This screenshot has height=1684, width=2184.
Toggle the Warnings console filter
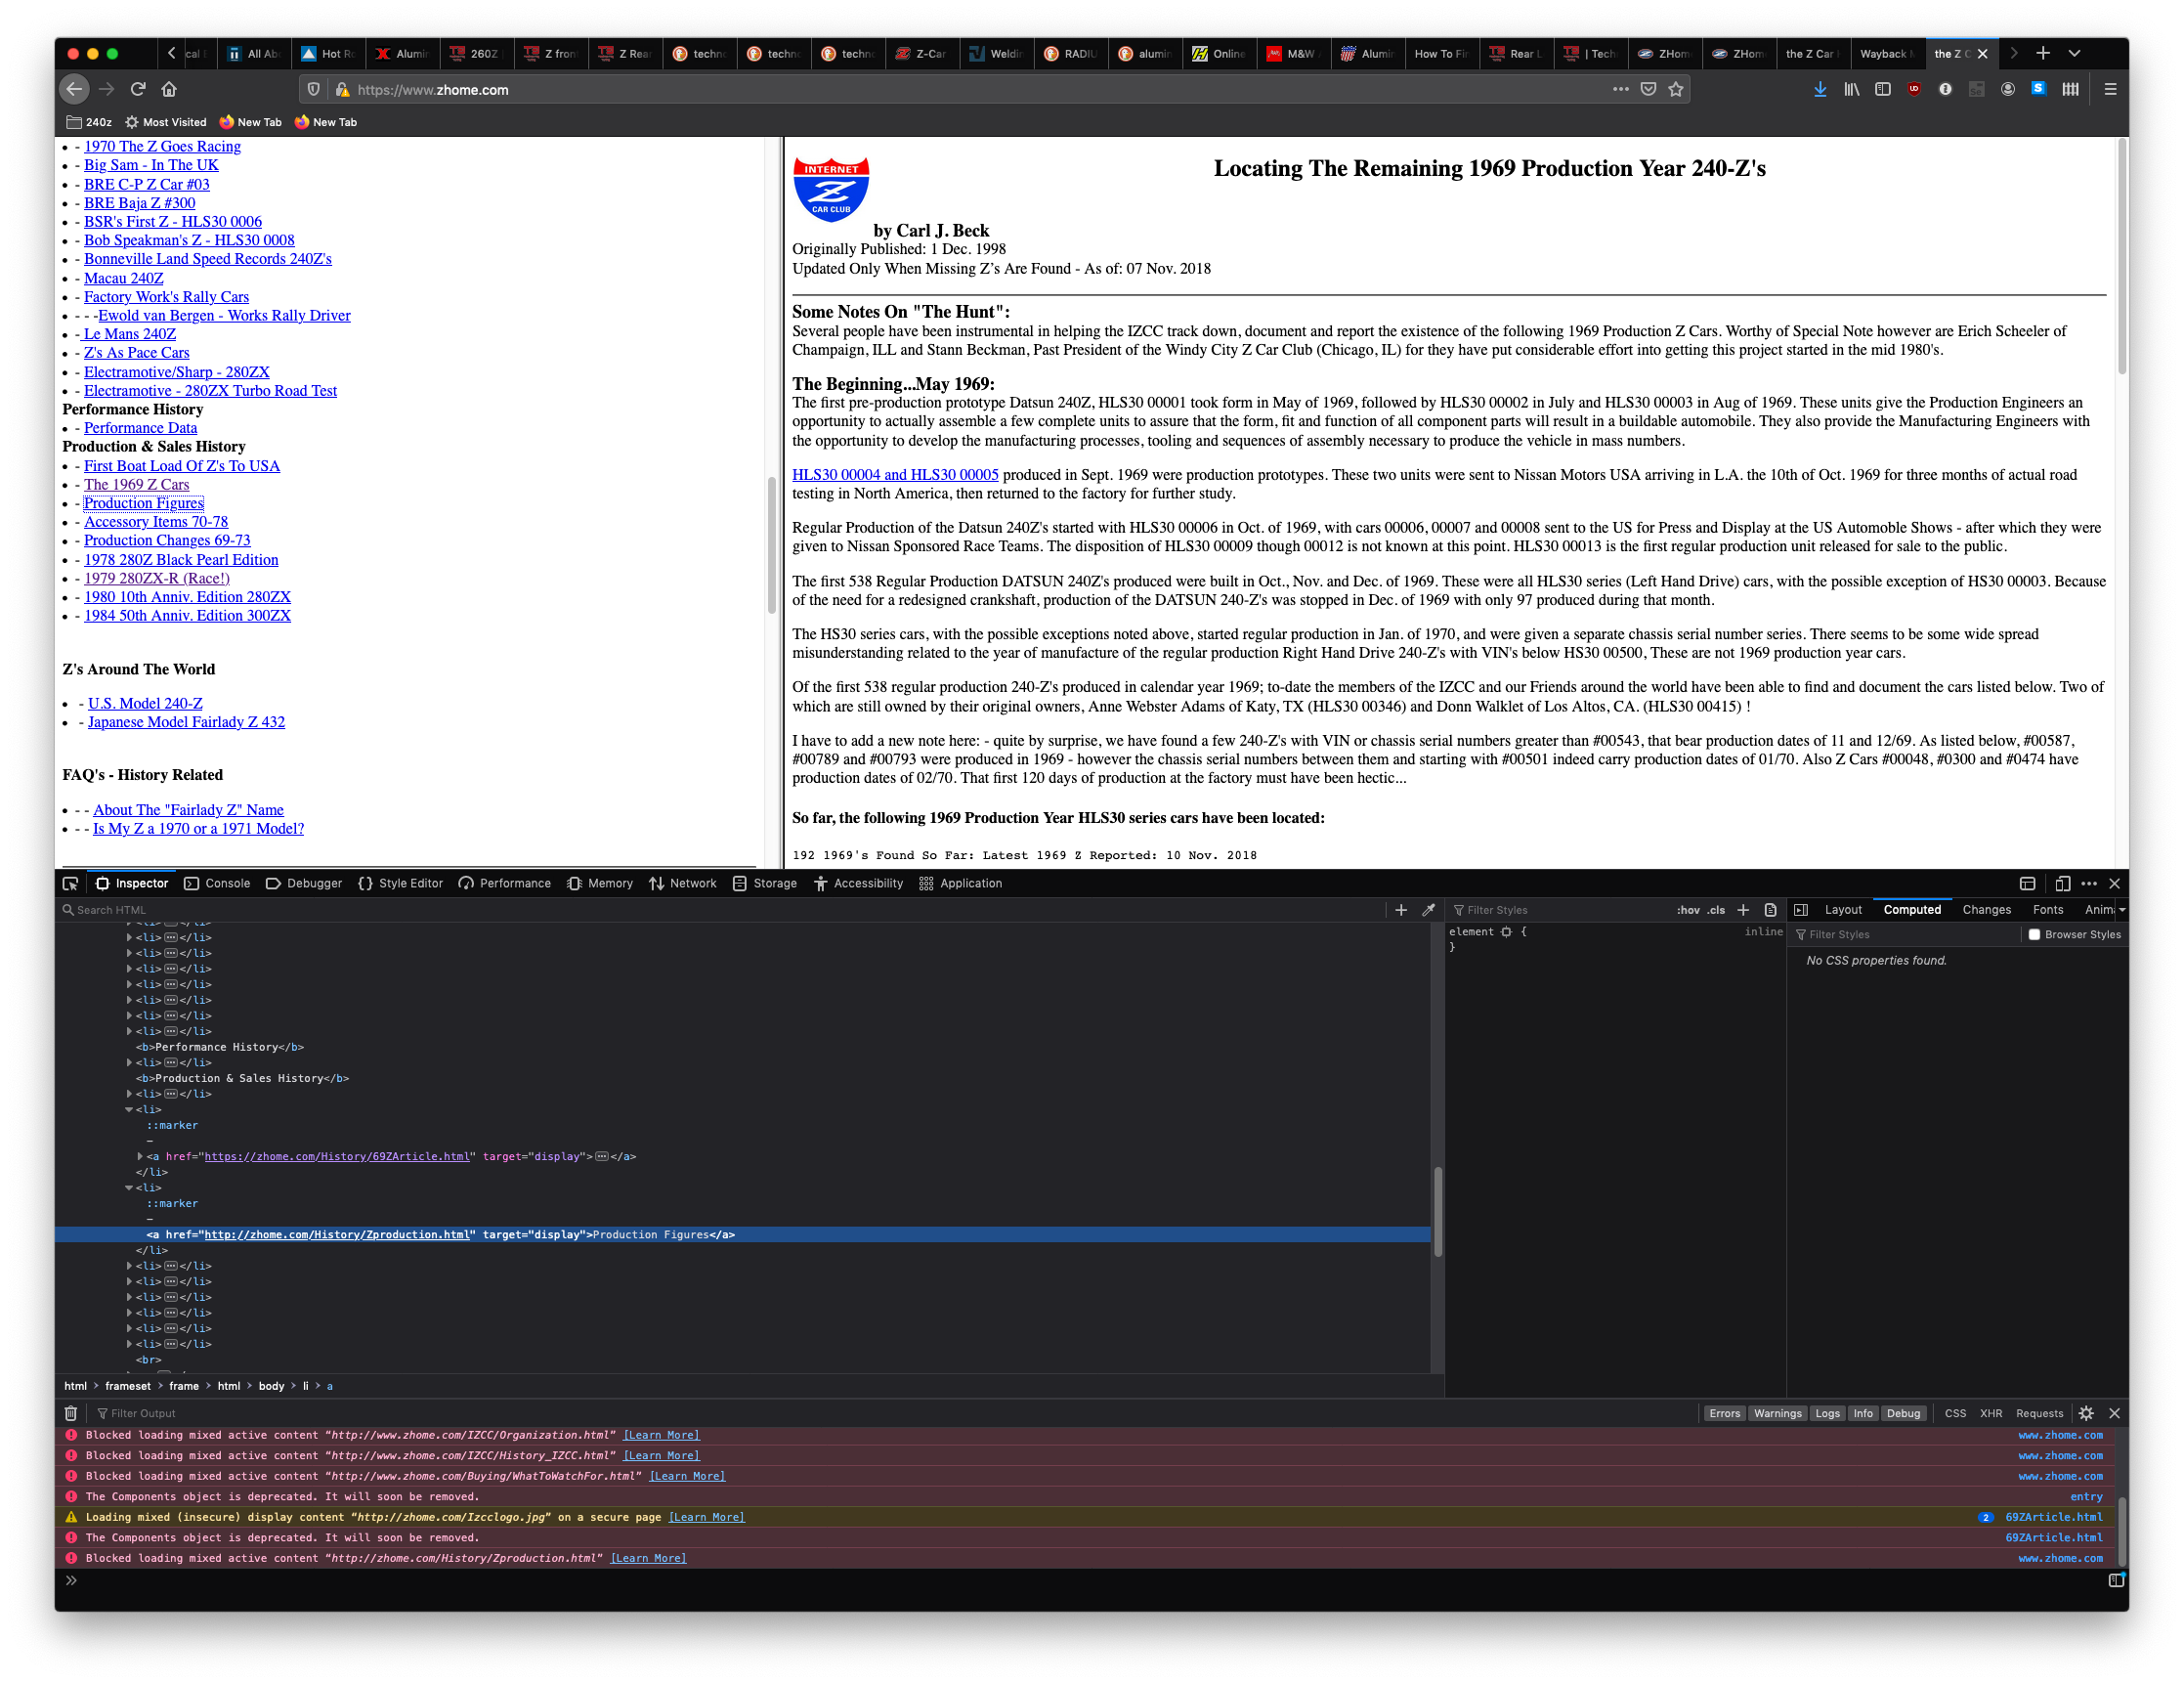(x=1777, y=1413)
